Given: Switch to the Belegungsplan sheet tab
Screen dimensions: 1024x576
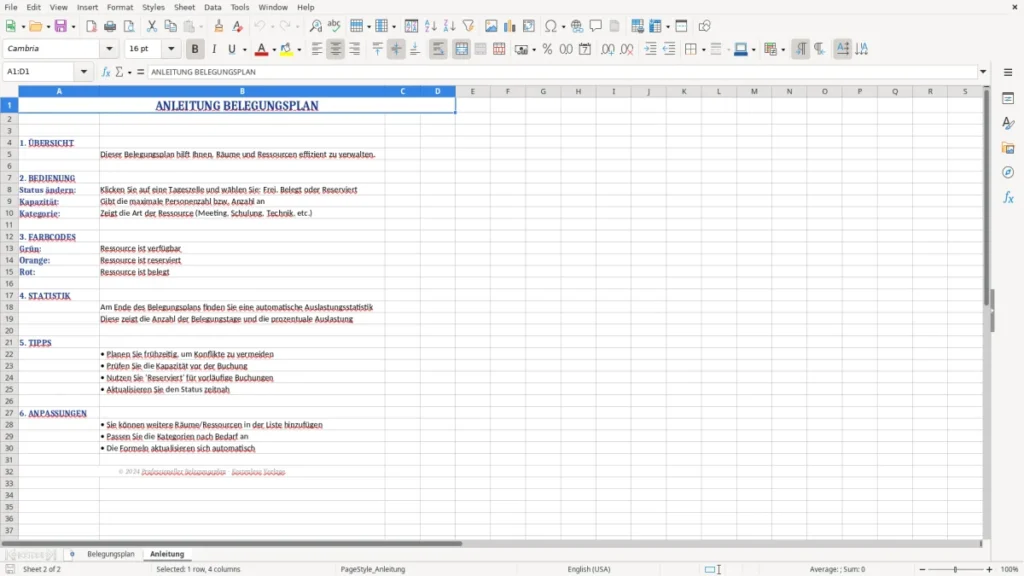Looking at the screenshot, I should point(110,554).
